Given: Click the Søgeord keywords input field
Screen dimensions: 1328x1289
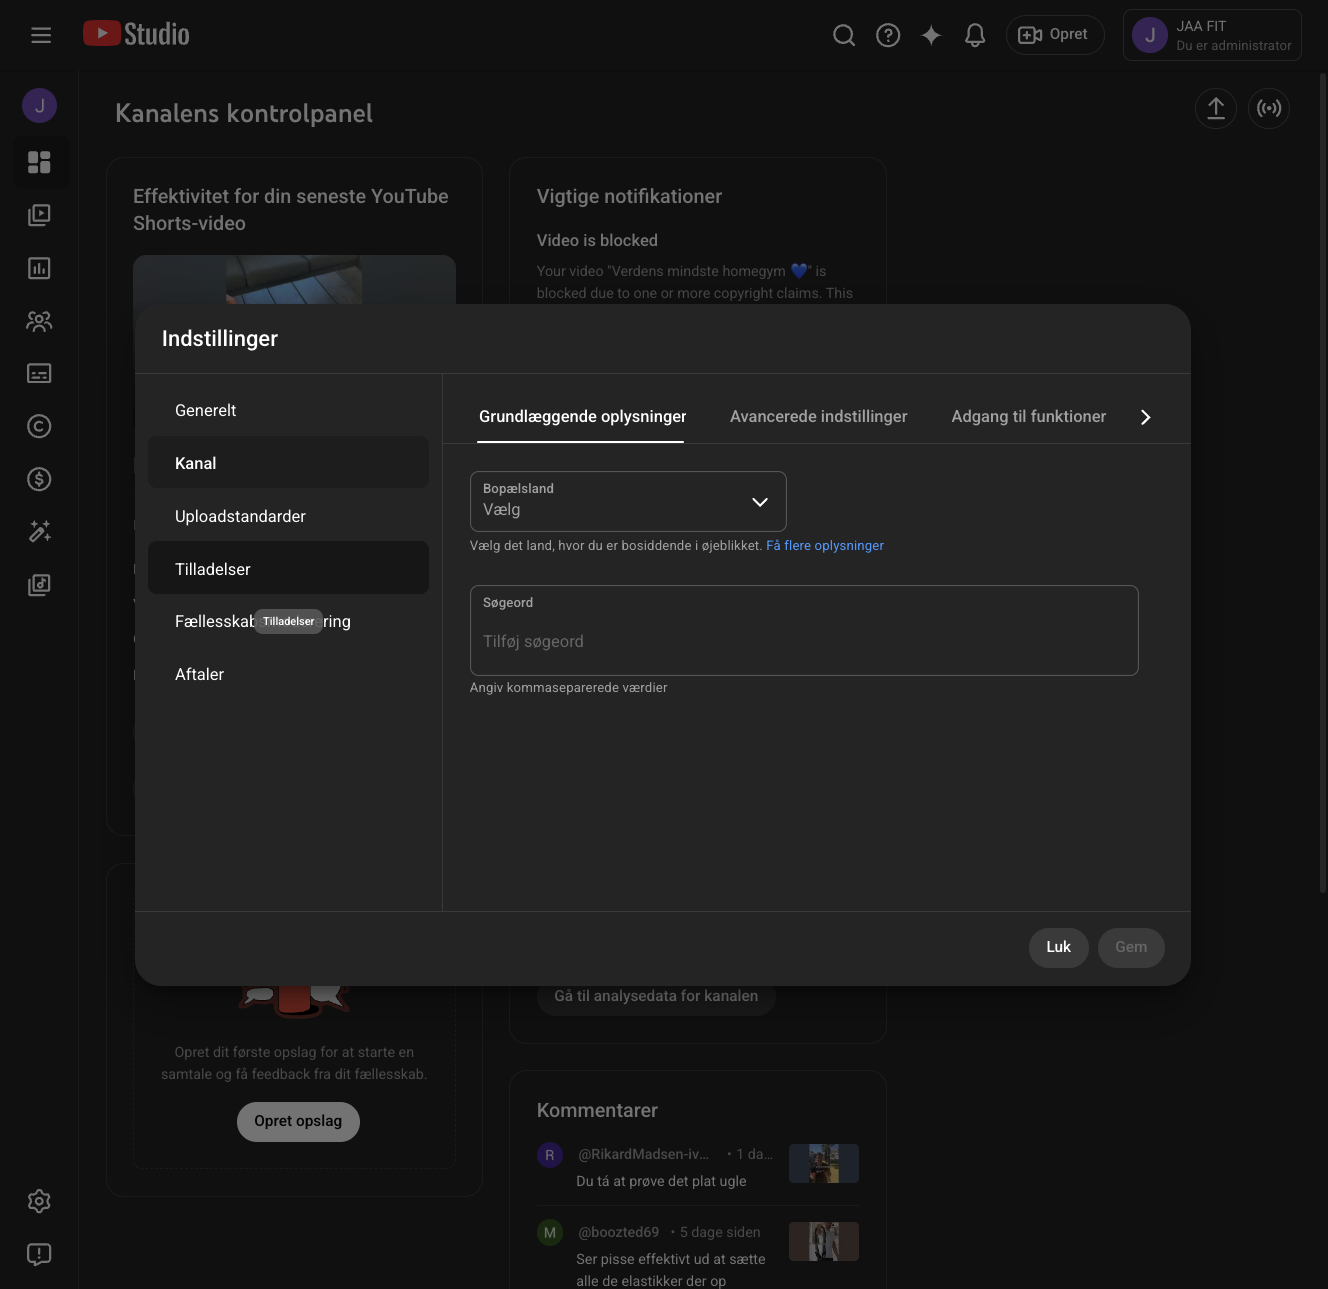Looking at the screenshot, I should coord(804,630).
